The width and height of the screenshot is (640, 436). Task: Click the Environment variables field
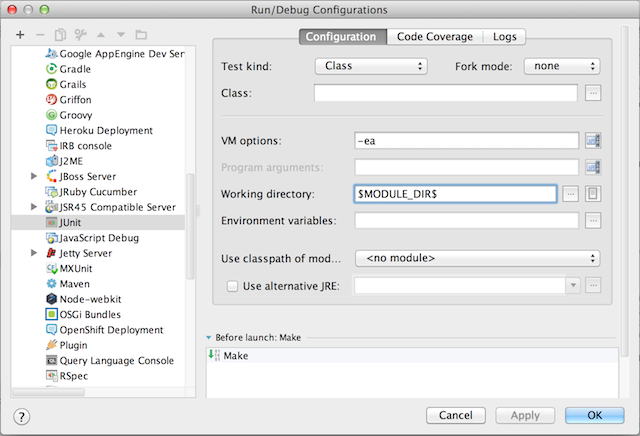coord(467,221)
